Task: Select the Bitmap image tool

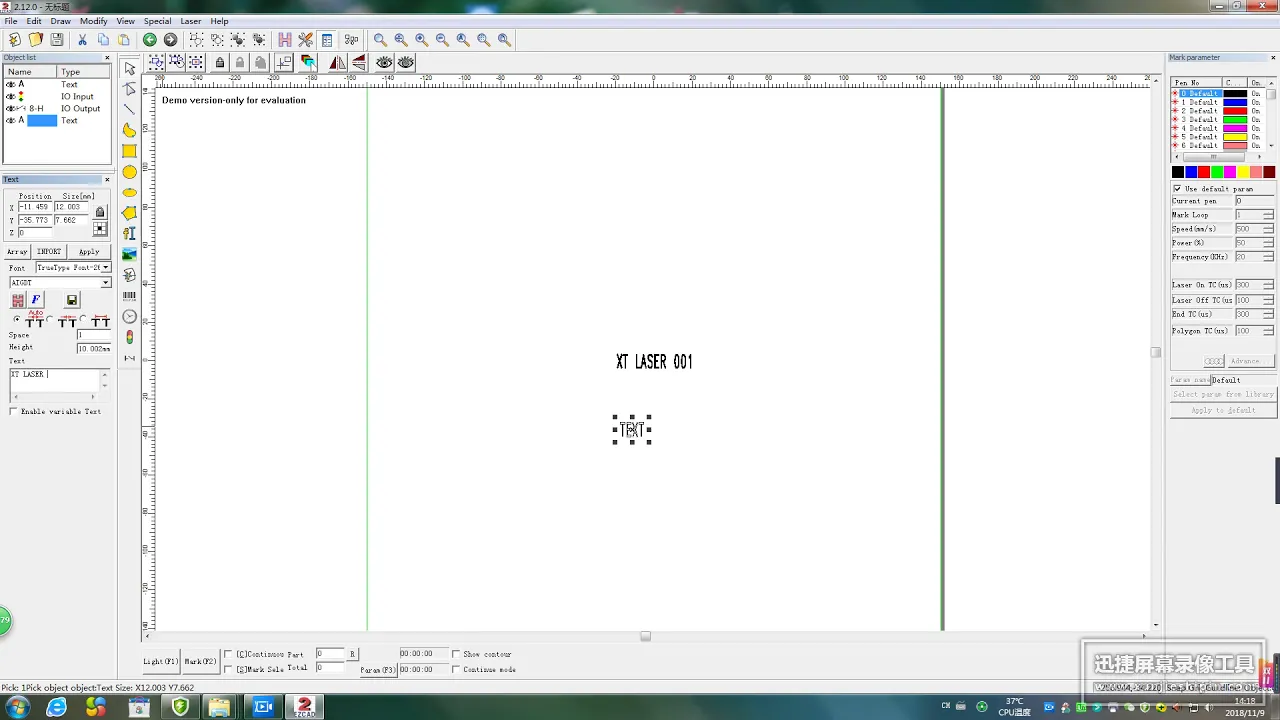Action: [x=130, y=254]
